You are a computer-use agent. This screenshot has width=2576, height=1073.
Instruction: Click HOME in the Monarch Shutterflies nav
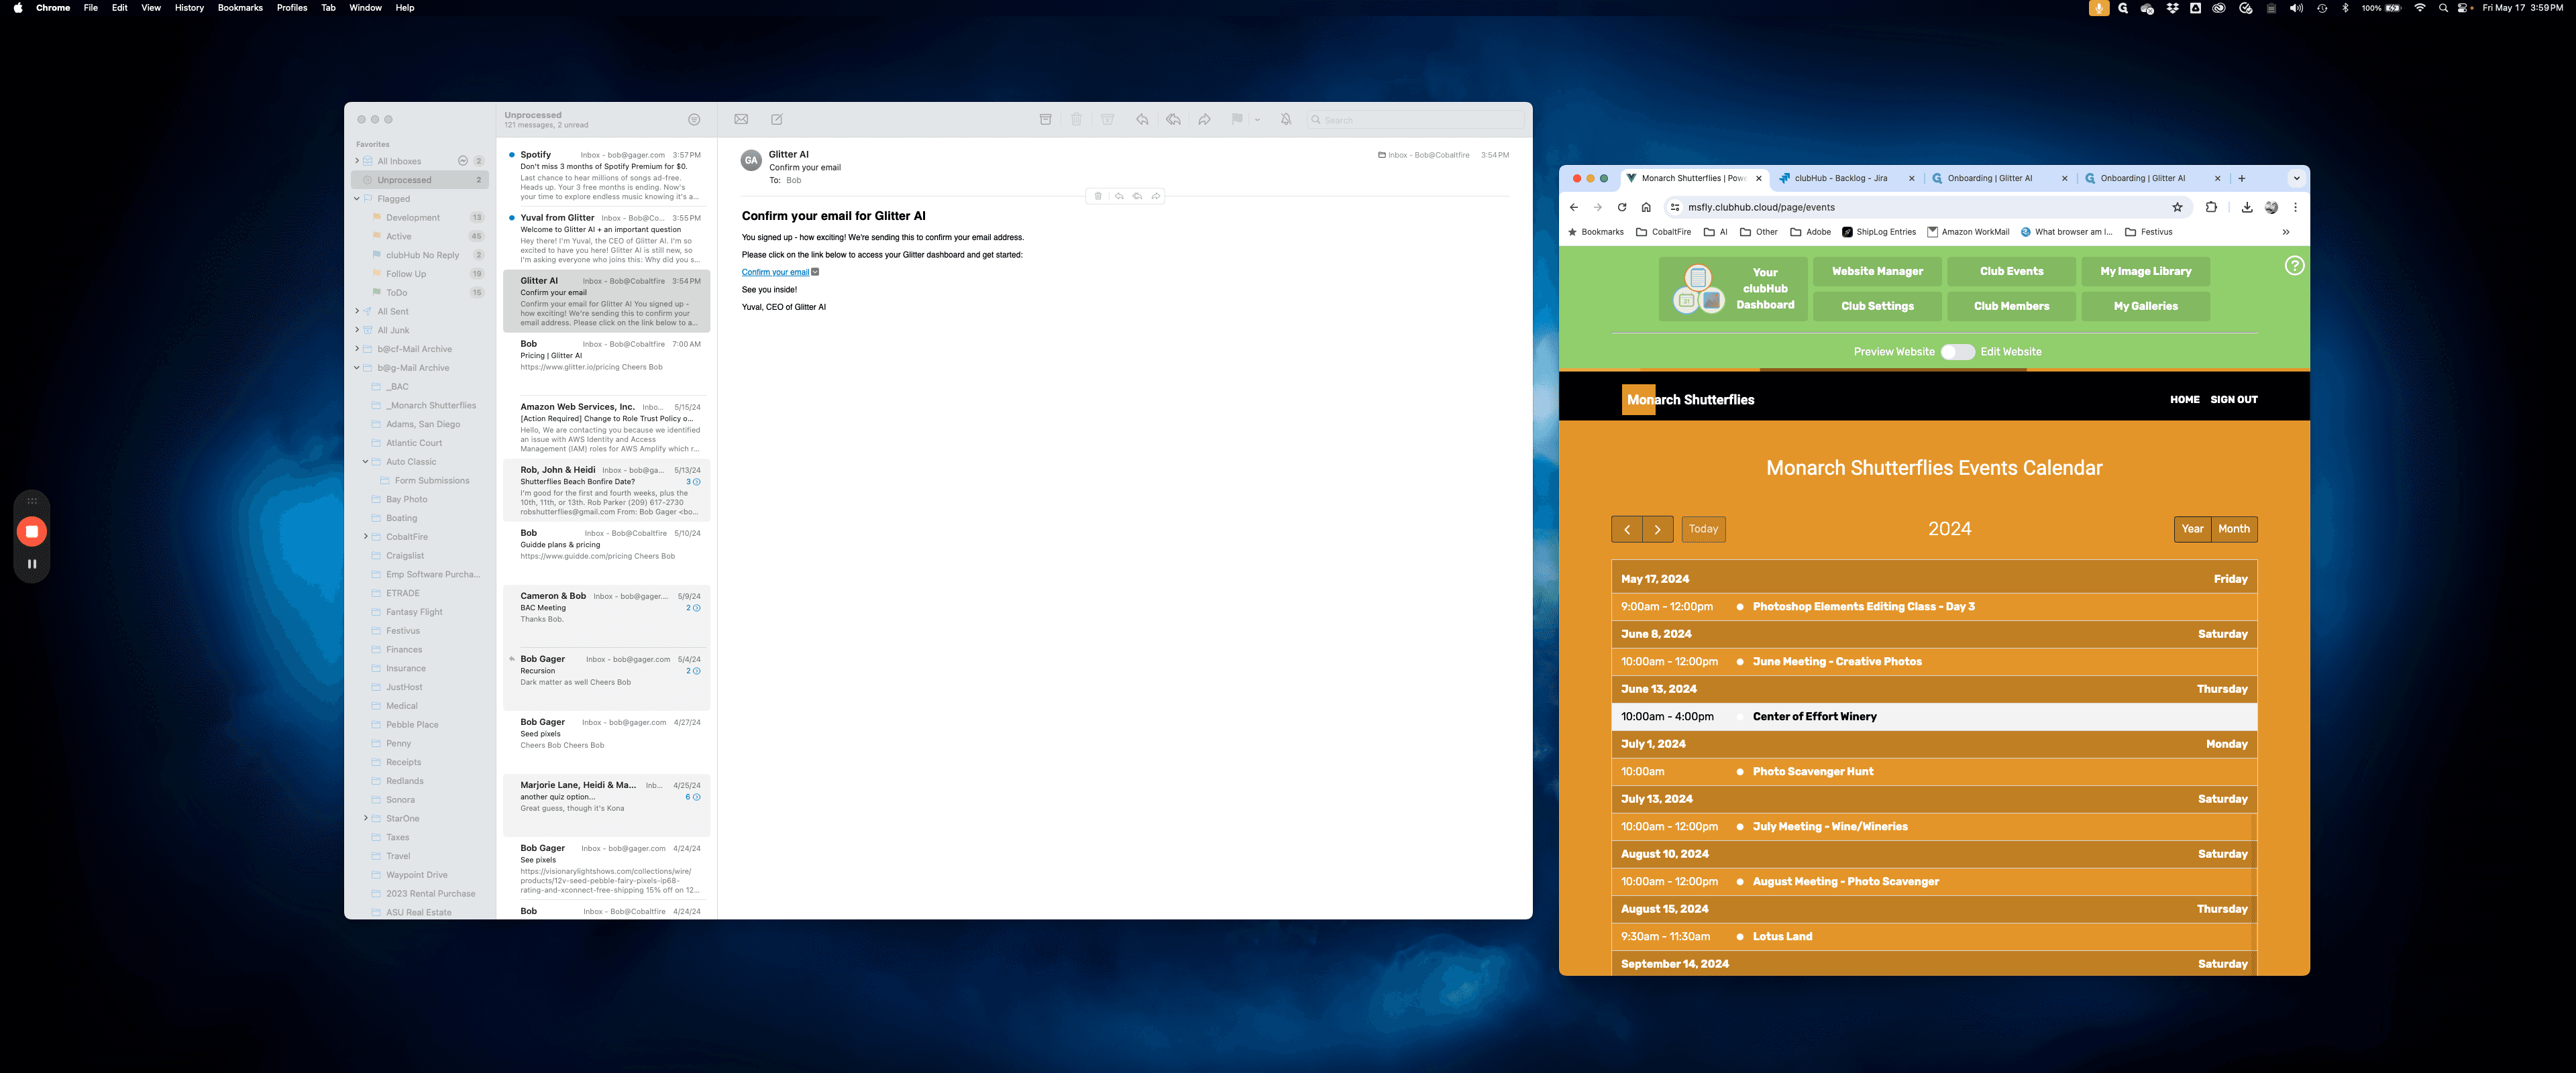coord(2184,399)
